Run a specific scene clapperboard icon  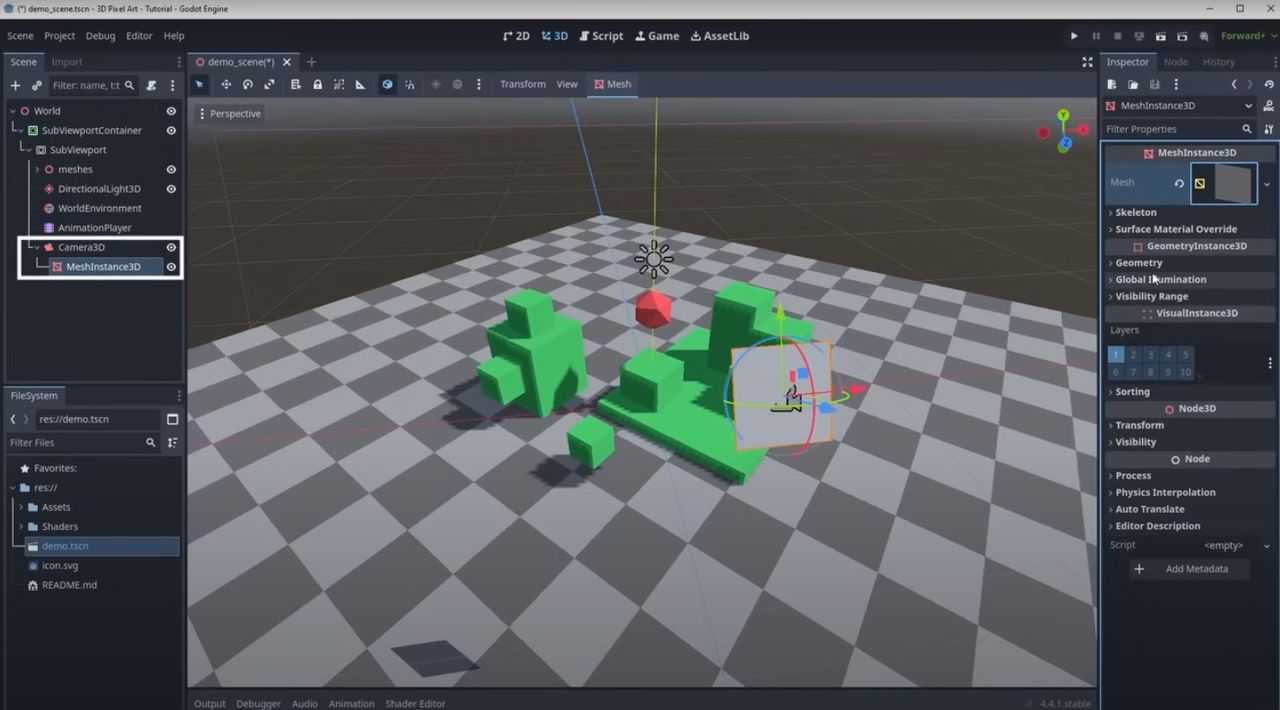point(1182,36)
